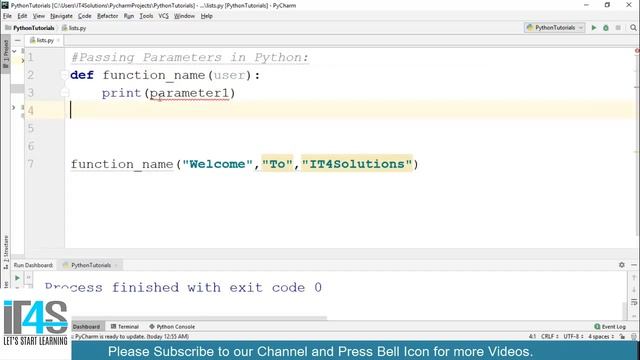
Task: Click the run console horizontal scrollbar
Action: coord(200,318)
